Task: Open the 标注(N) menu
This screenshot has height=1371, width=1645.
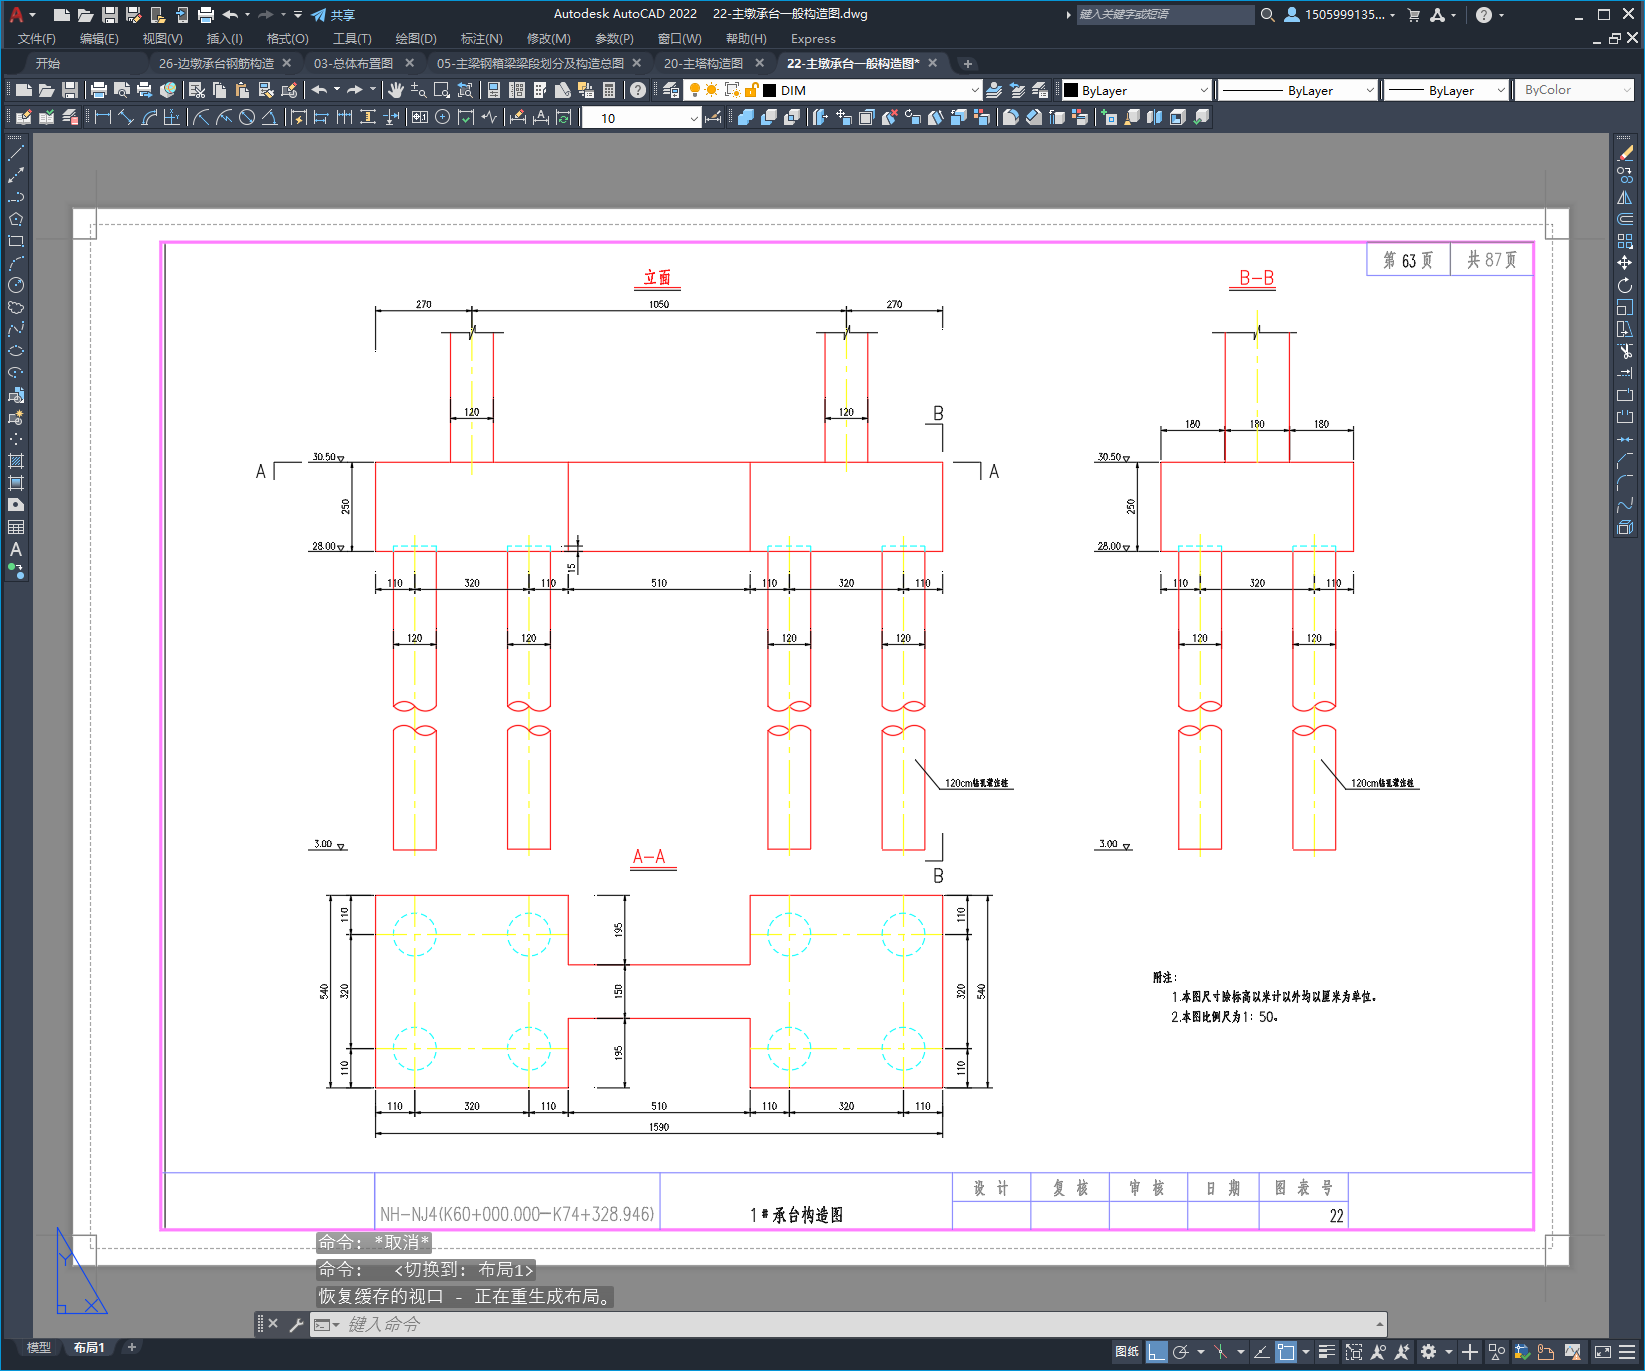Action: [x=481, y=39]
